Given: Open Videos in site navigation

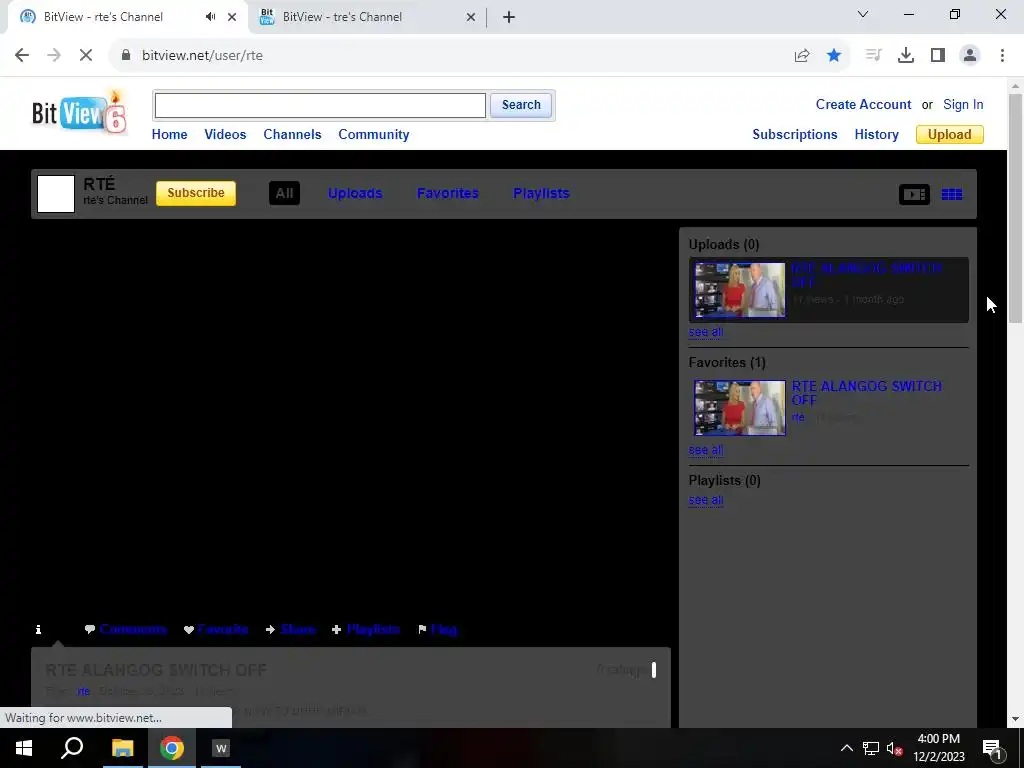Looking at the screenshot, I should tap(225, 135).
